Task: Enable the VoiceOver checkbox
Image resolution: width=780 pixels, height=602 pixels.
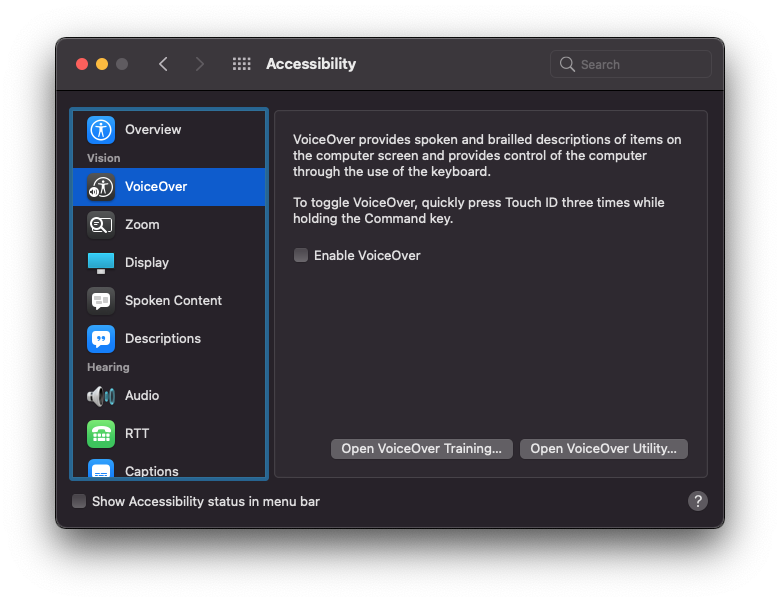Action: coord(301,255)
